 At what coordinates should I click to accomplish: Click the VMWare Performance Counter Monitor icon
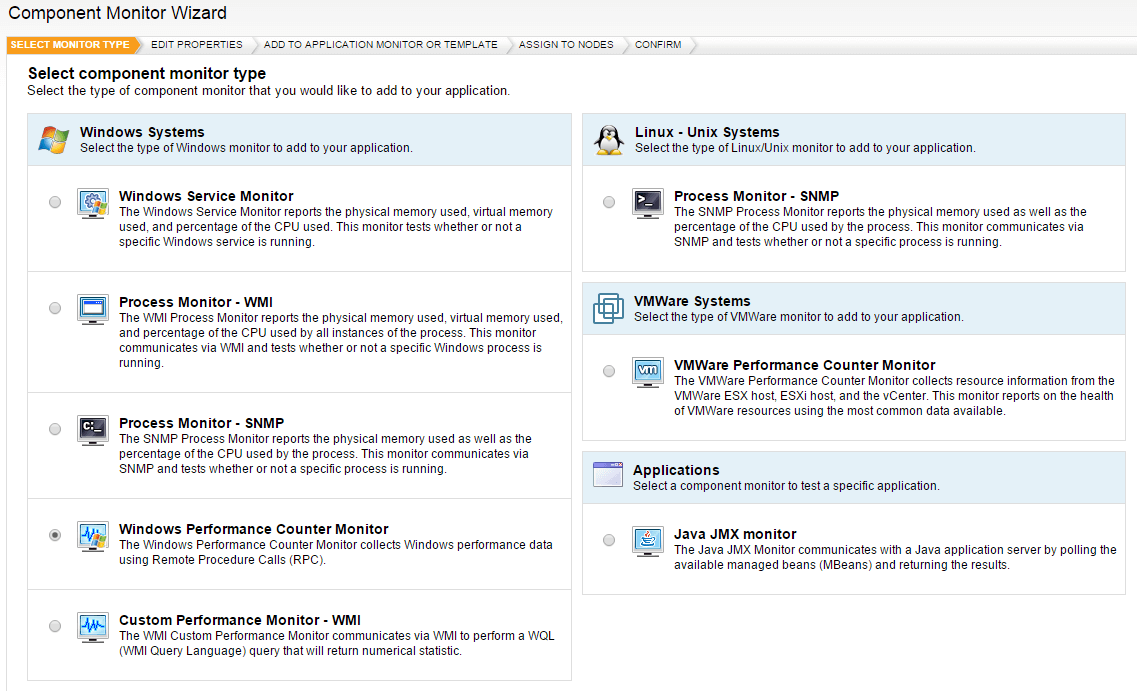[647, 371]
